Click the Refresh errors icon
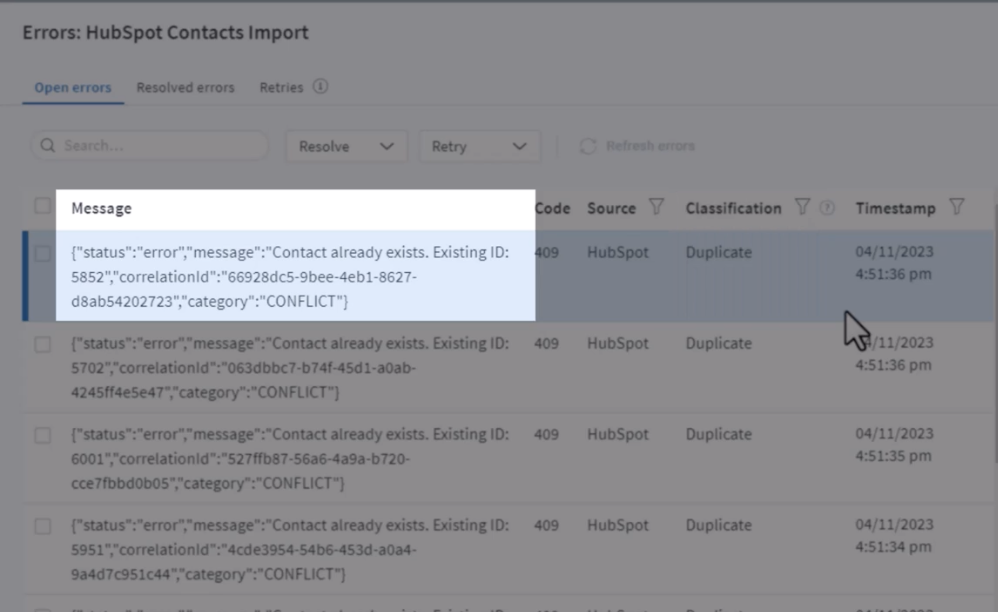Screen dimensions: 998x612 click(x=590, y=145)
